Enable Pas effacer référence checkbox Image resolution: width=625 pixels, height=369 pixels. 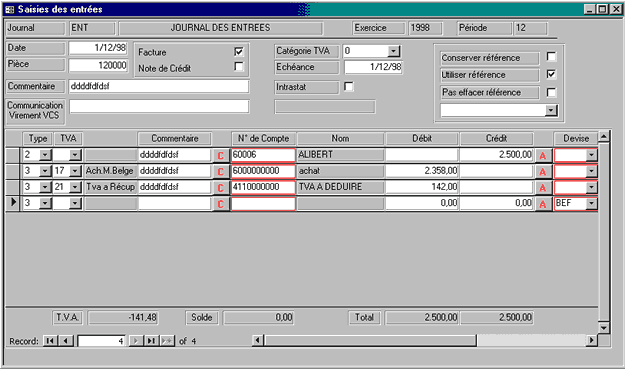pos(551,92)
